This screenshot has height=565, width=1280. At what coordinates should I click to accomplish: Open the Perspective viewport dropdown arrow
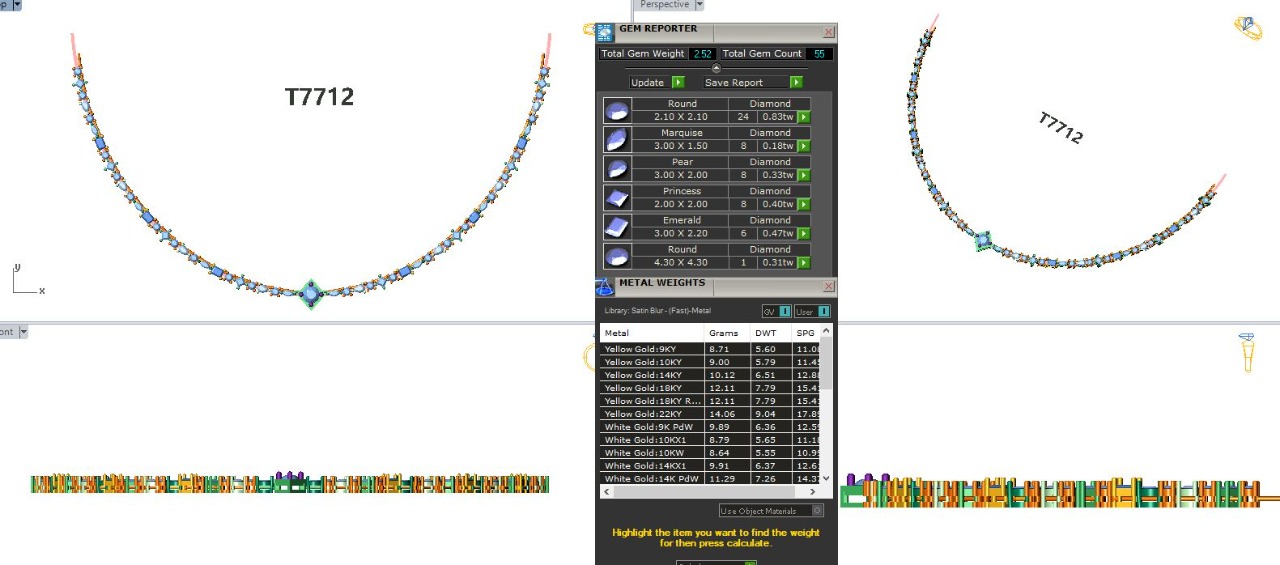click(699, 5)
